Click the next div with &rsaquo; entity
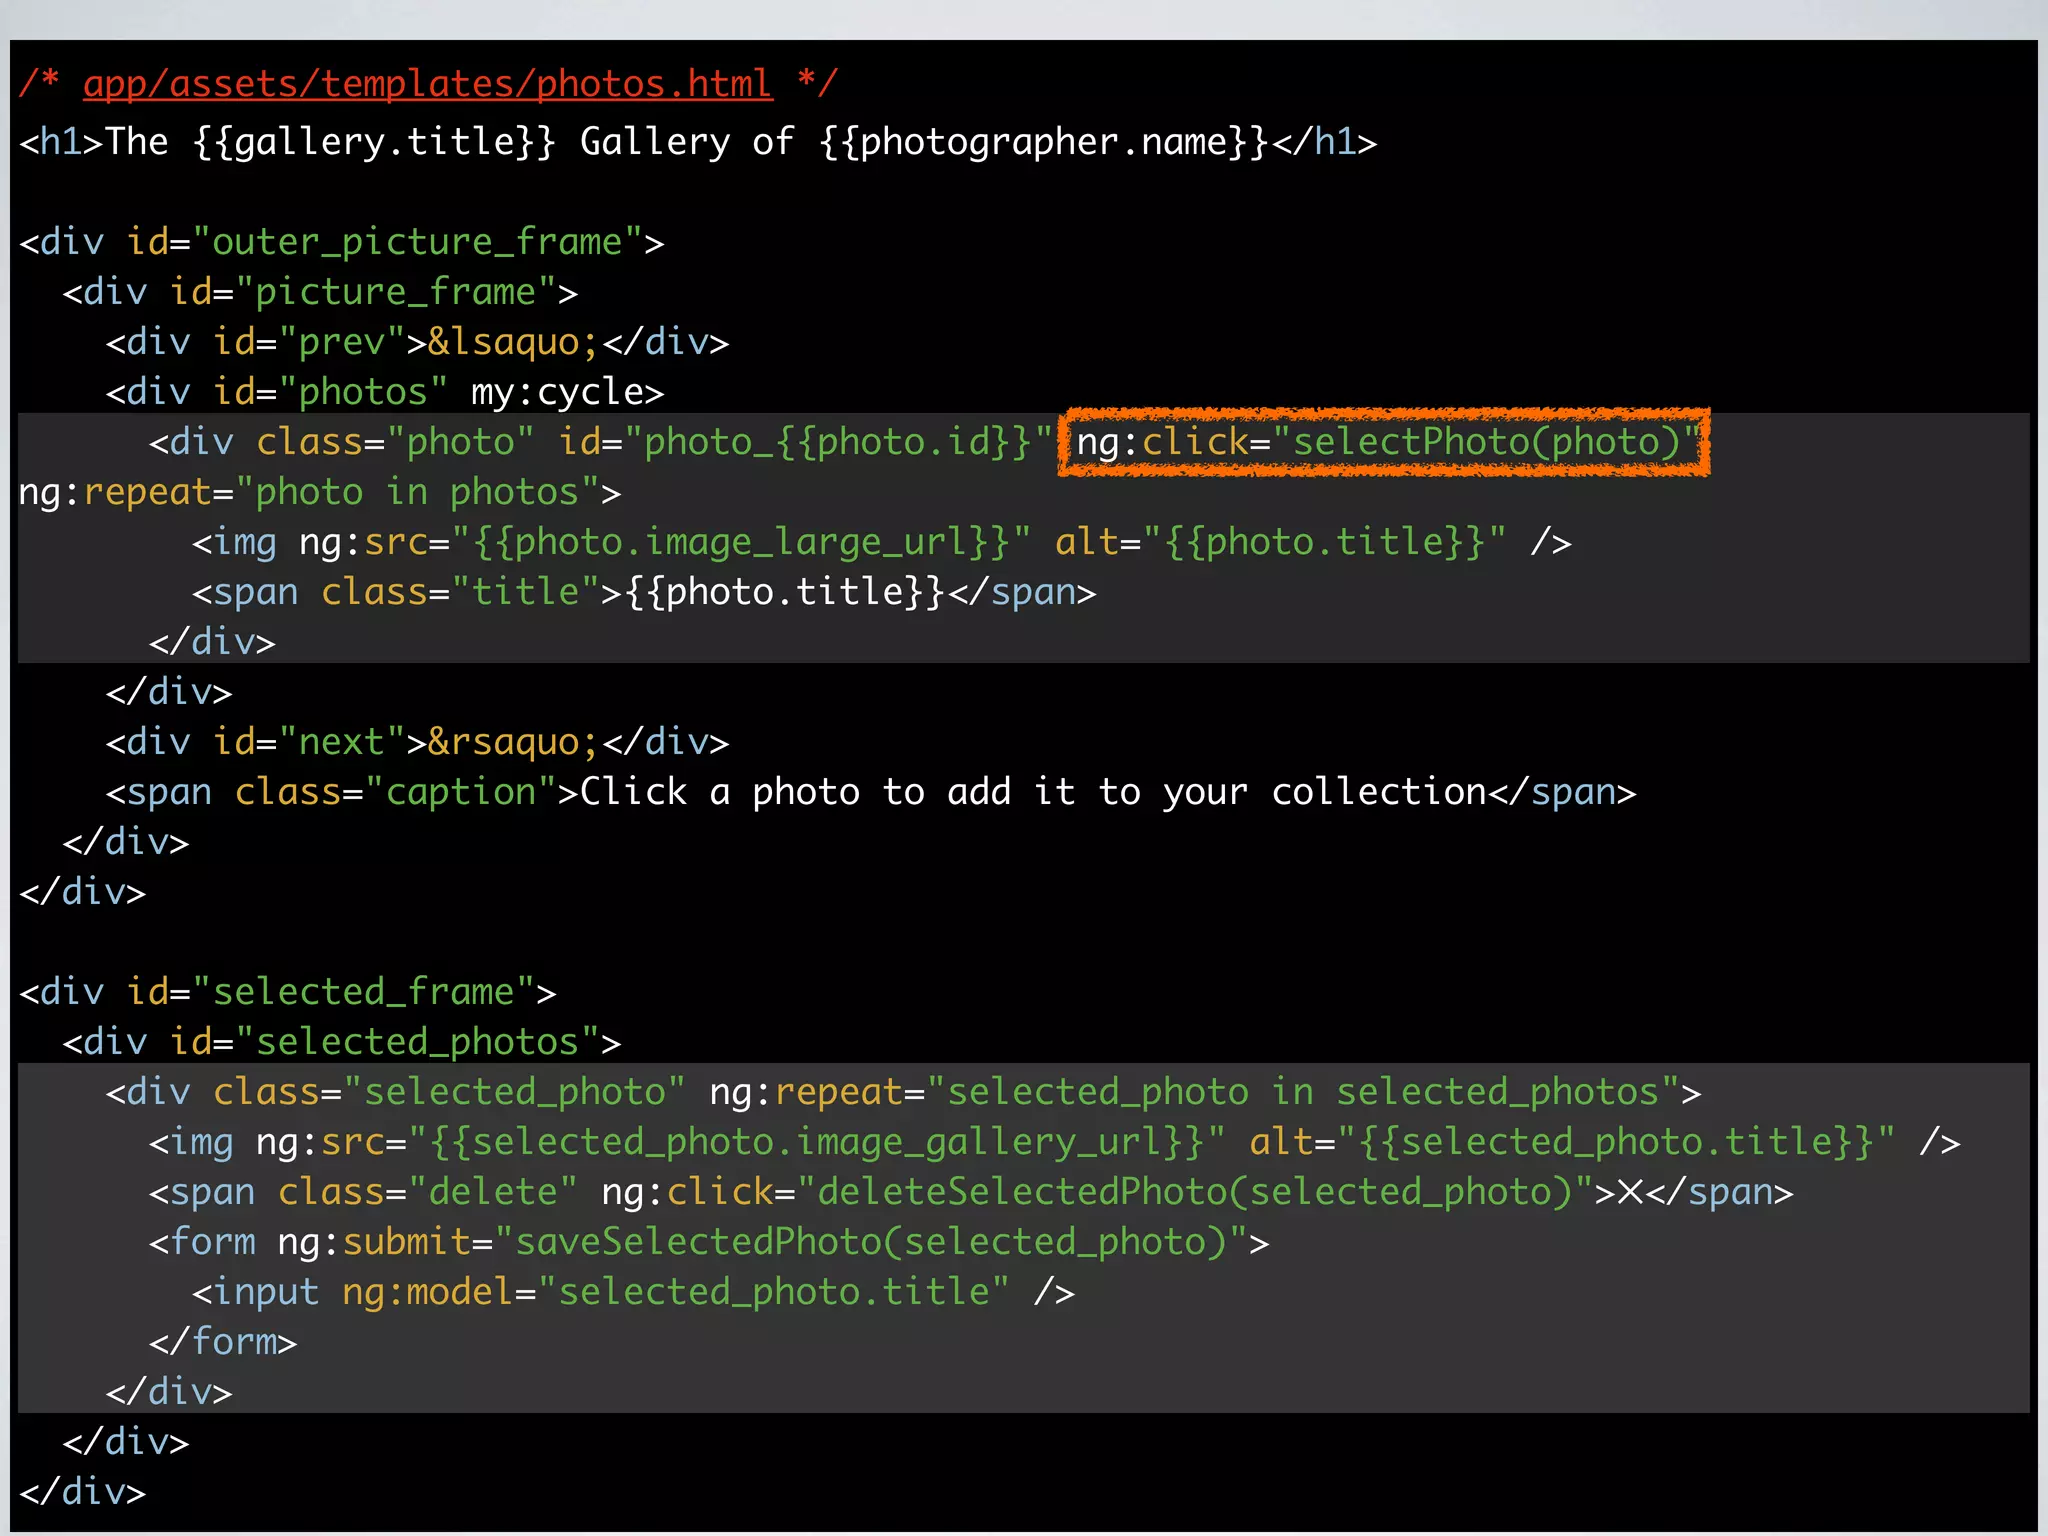 click(417, 742)
